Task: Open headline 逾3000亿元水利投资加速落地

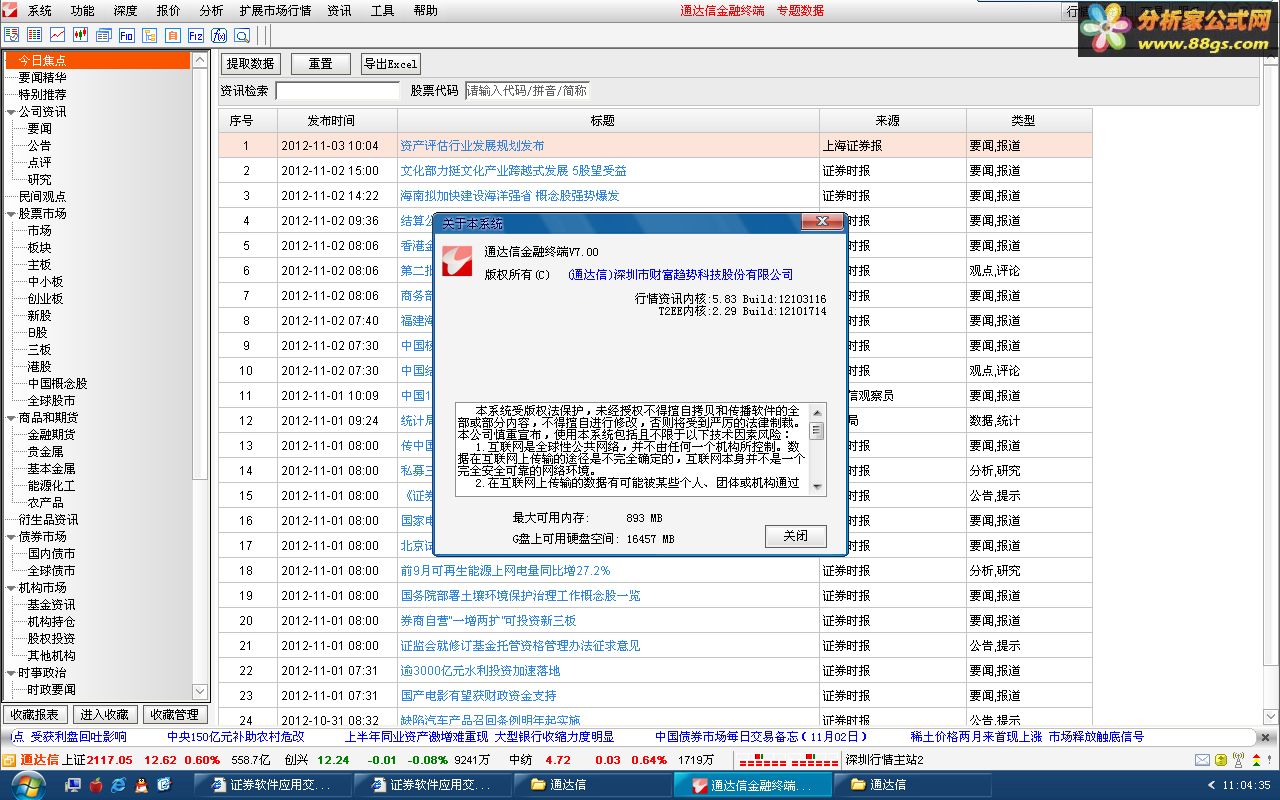Action: [x=480, y=671]
